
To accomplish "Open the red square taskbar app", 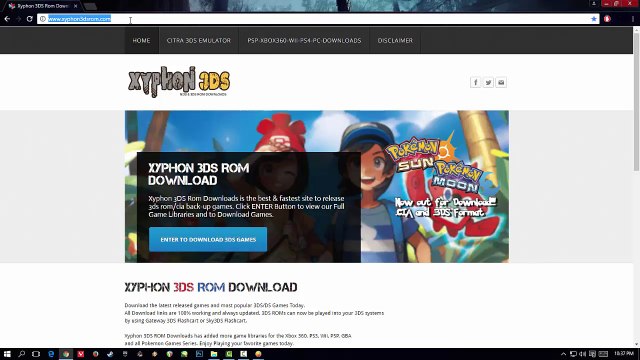I will [80, 354].
